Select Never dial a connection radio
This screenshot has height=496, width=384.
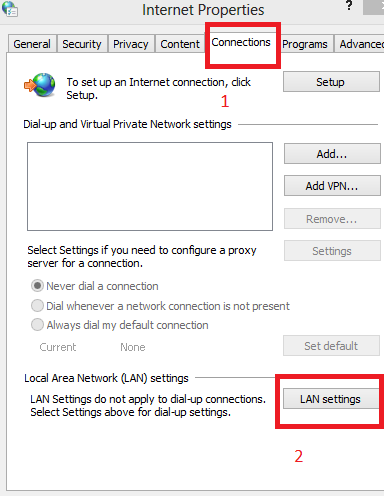37,286
